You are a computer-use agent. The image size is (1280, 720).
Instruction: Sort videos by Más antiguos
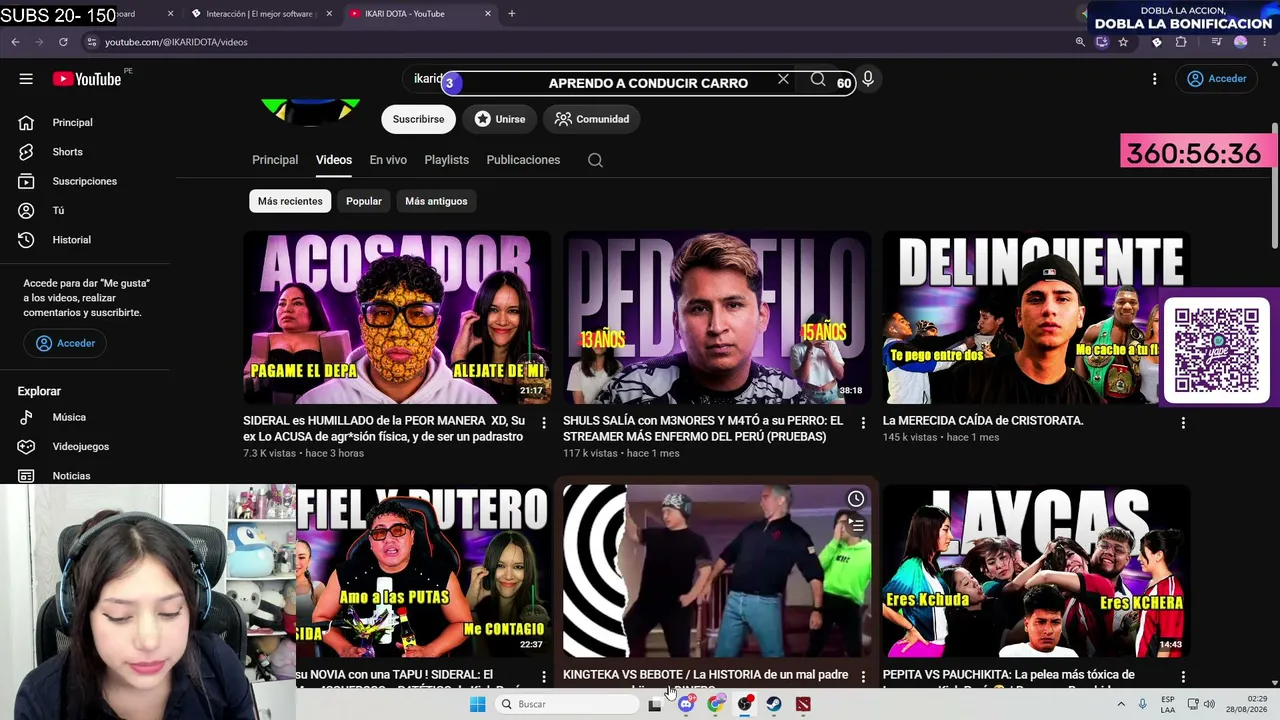[x=436, y=201]
